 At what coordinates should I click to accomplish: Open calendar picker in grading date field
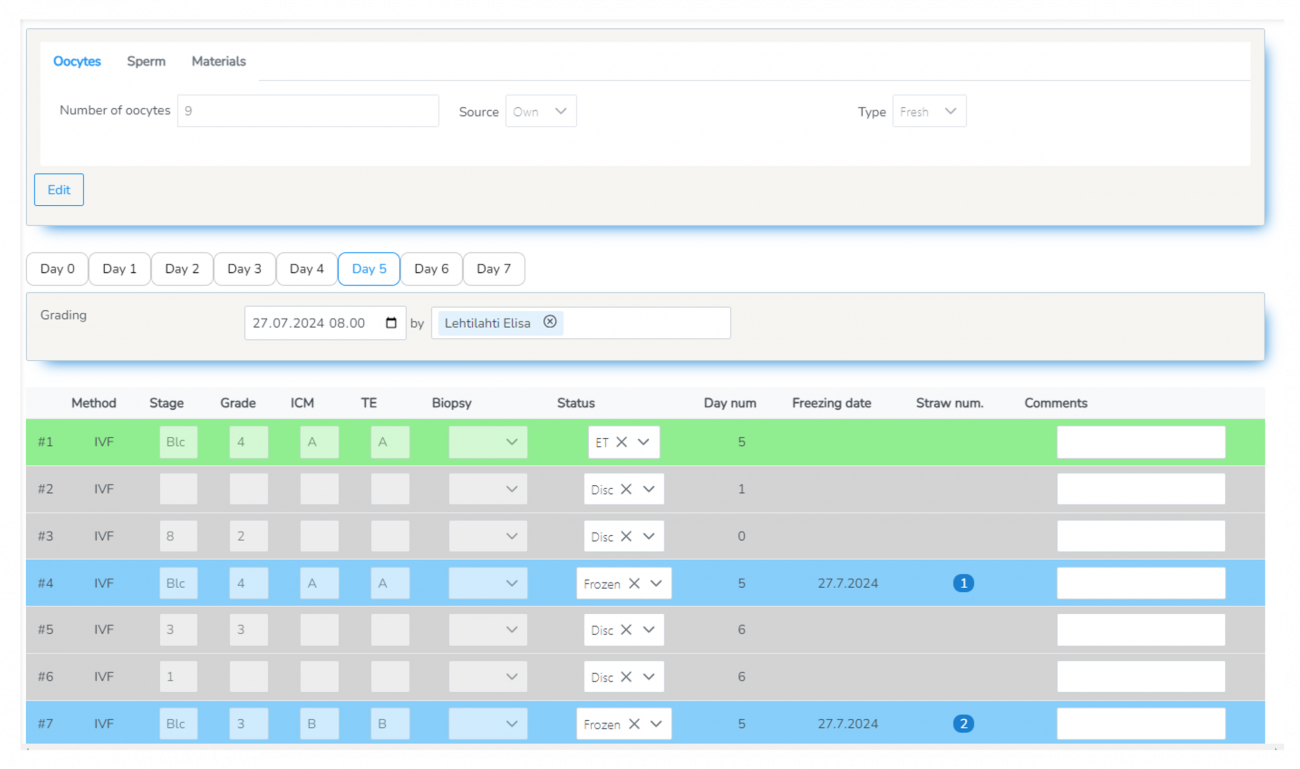(391, 323)
